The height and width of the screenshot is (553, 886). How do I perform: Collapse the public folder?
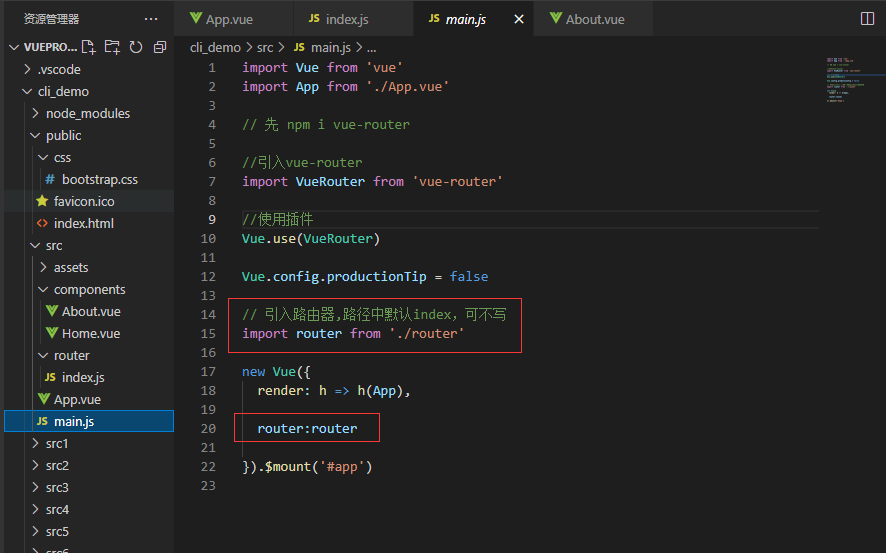coord(36,135)
